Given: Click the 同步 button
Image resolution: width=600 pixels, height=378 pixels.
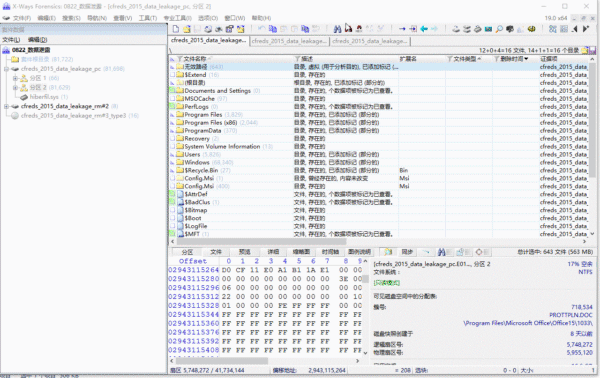Looking at the screenshot, I should (x=407, y=252).
